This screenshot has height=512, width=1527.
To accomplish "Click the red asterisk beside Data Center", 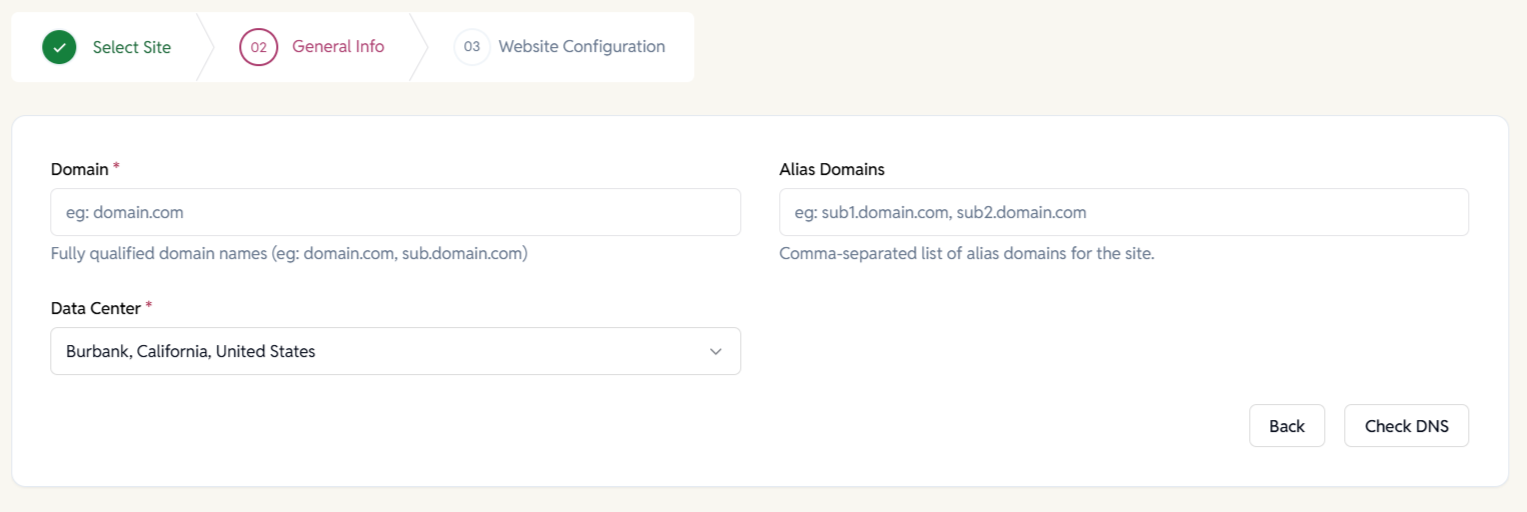I will [149, 307].
